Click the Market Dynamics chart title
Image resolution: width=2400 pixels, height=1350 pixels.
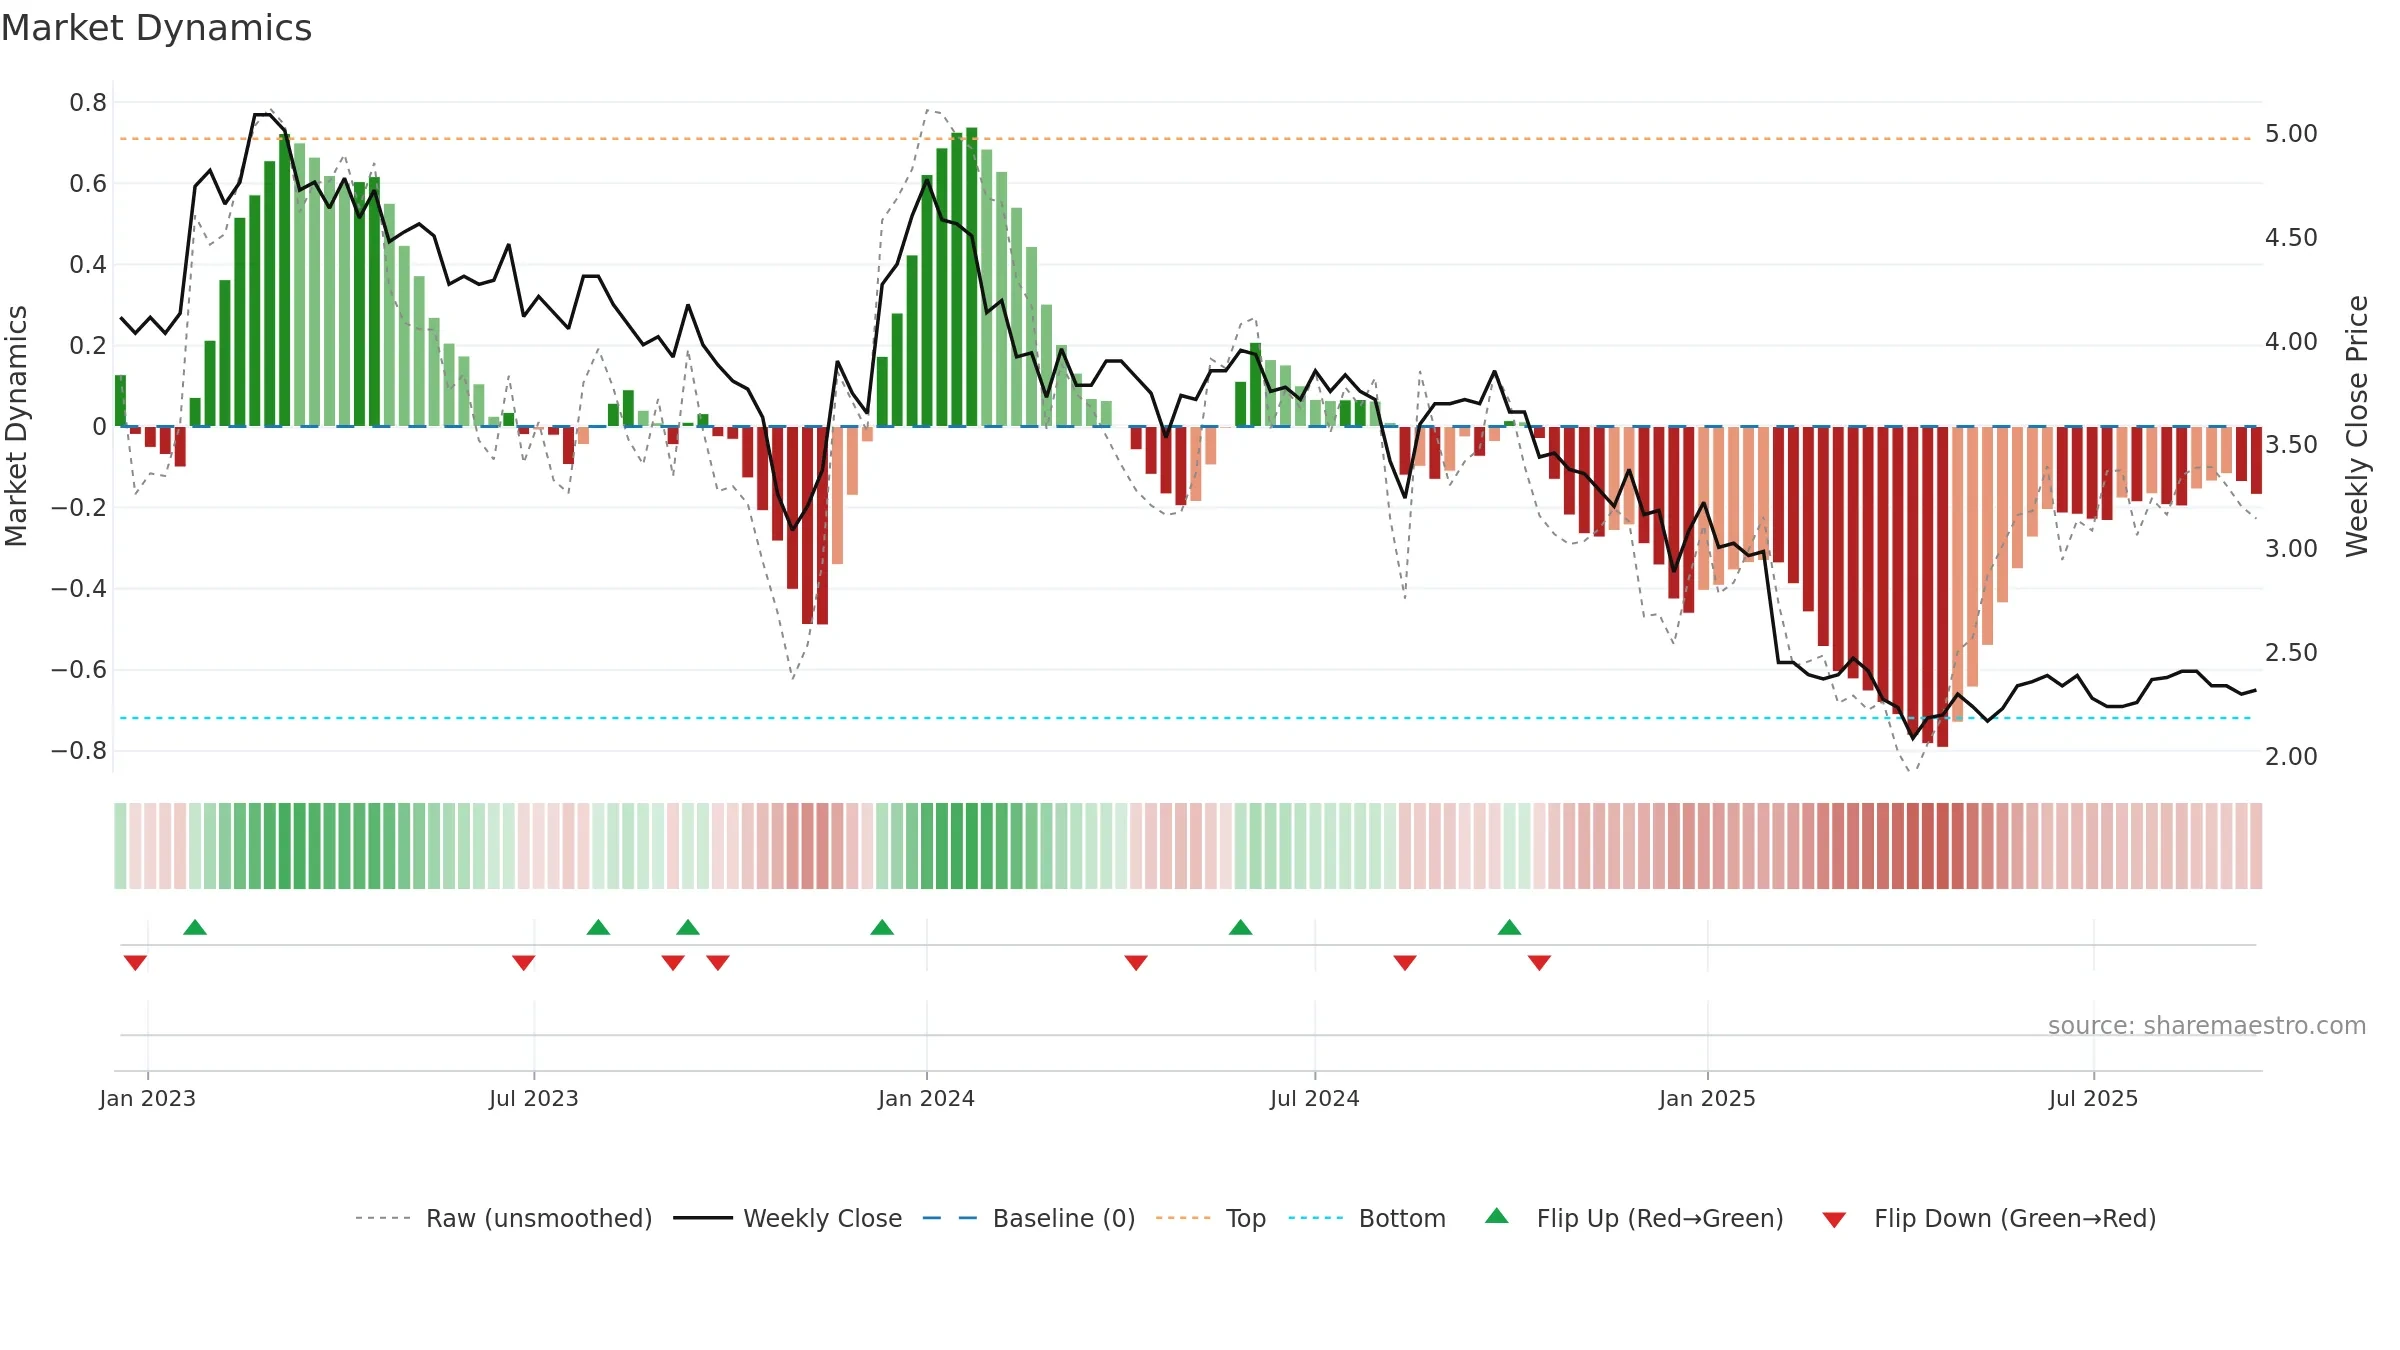click(x=156, y=28)
